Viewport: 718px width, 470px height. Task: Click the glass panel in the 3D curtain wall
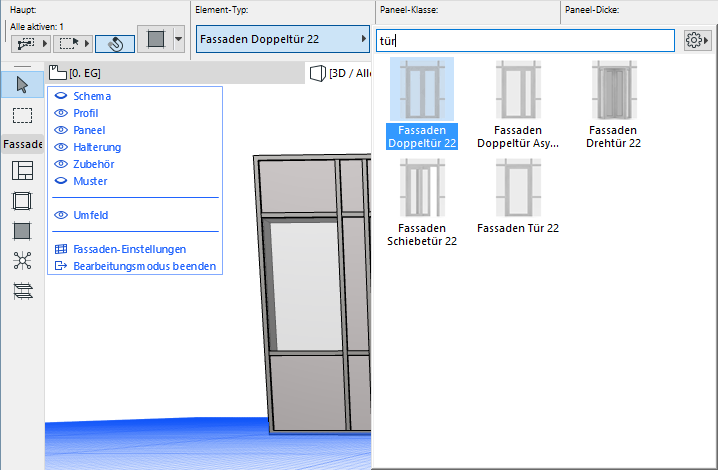click(306, 286)
